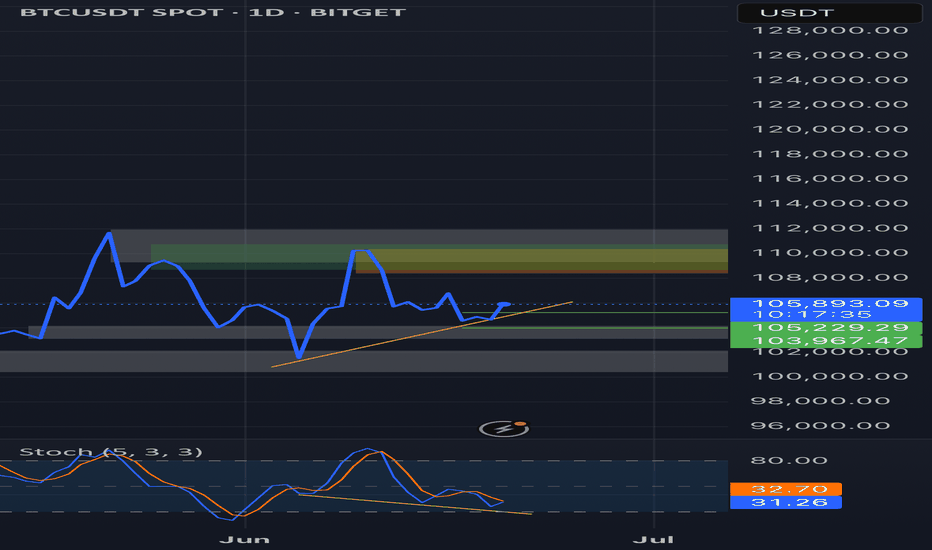Click the 96,000.00 price scale label
The image size is (932, 550).
[820, 425]
